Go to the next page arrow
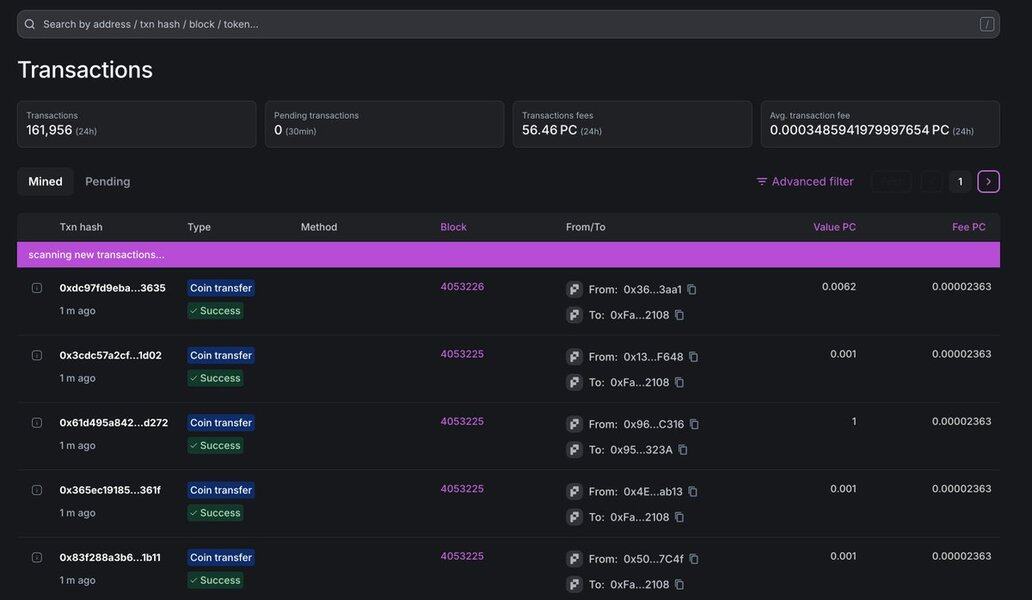 tap(988, 182)
